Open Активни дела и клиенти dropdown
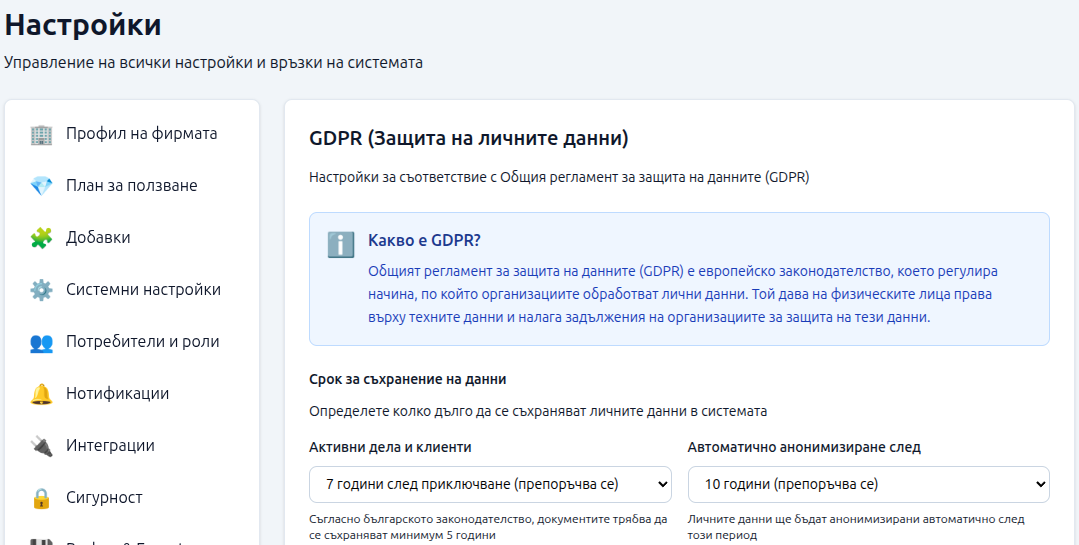The width and height of the screenshot is (1079, 545). pos(490,484)
